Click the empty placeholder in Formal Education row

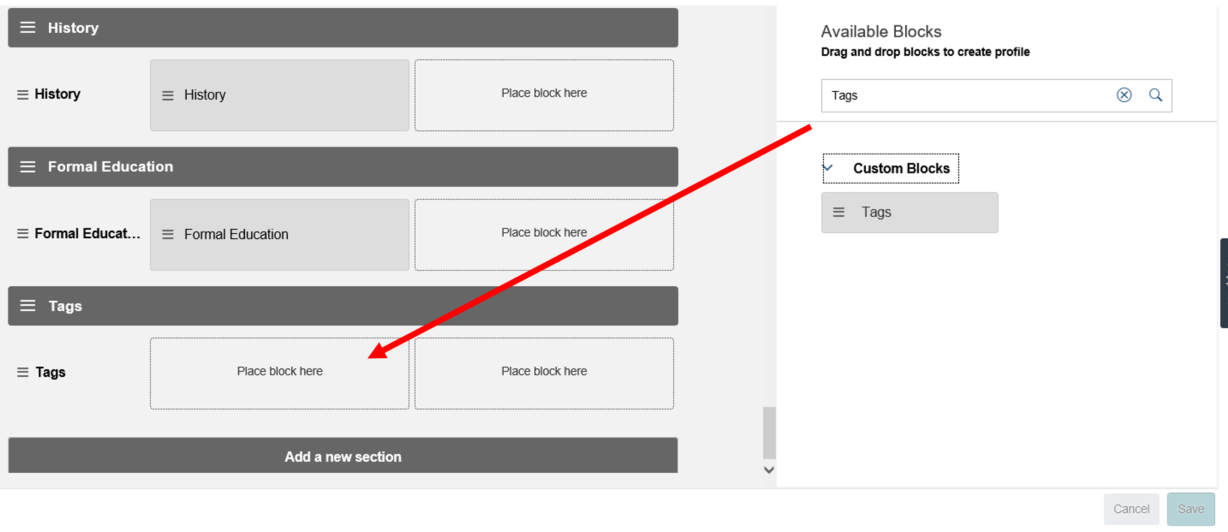[x=544, y=234]
